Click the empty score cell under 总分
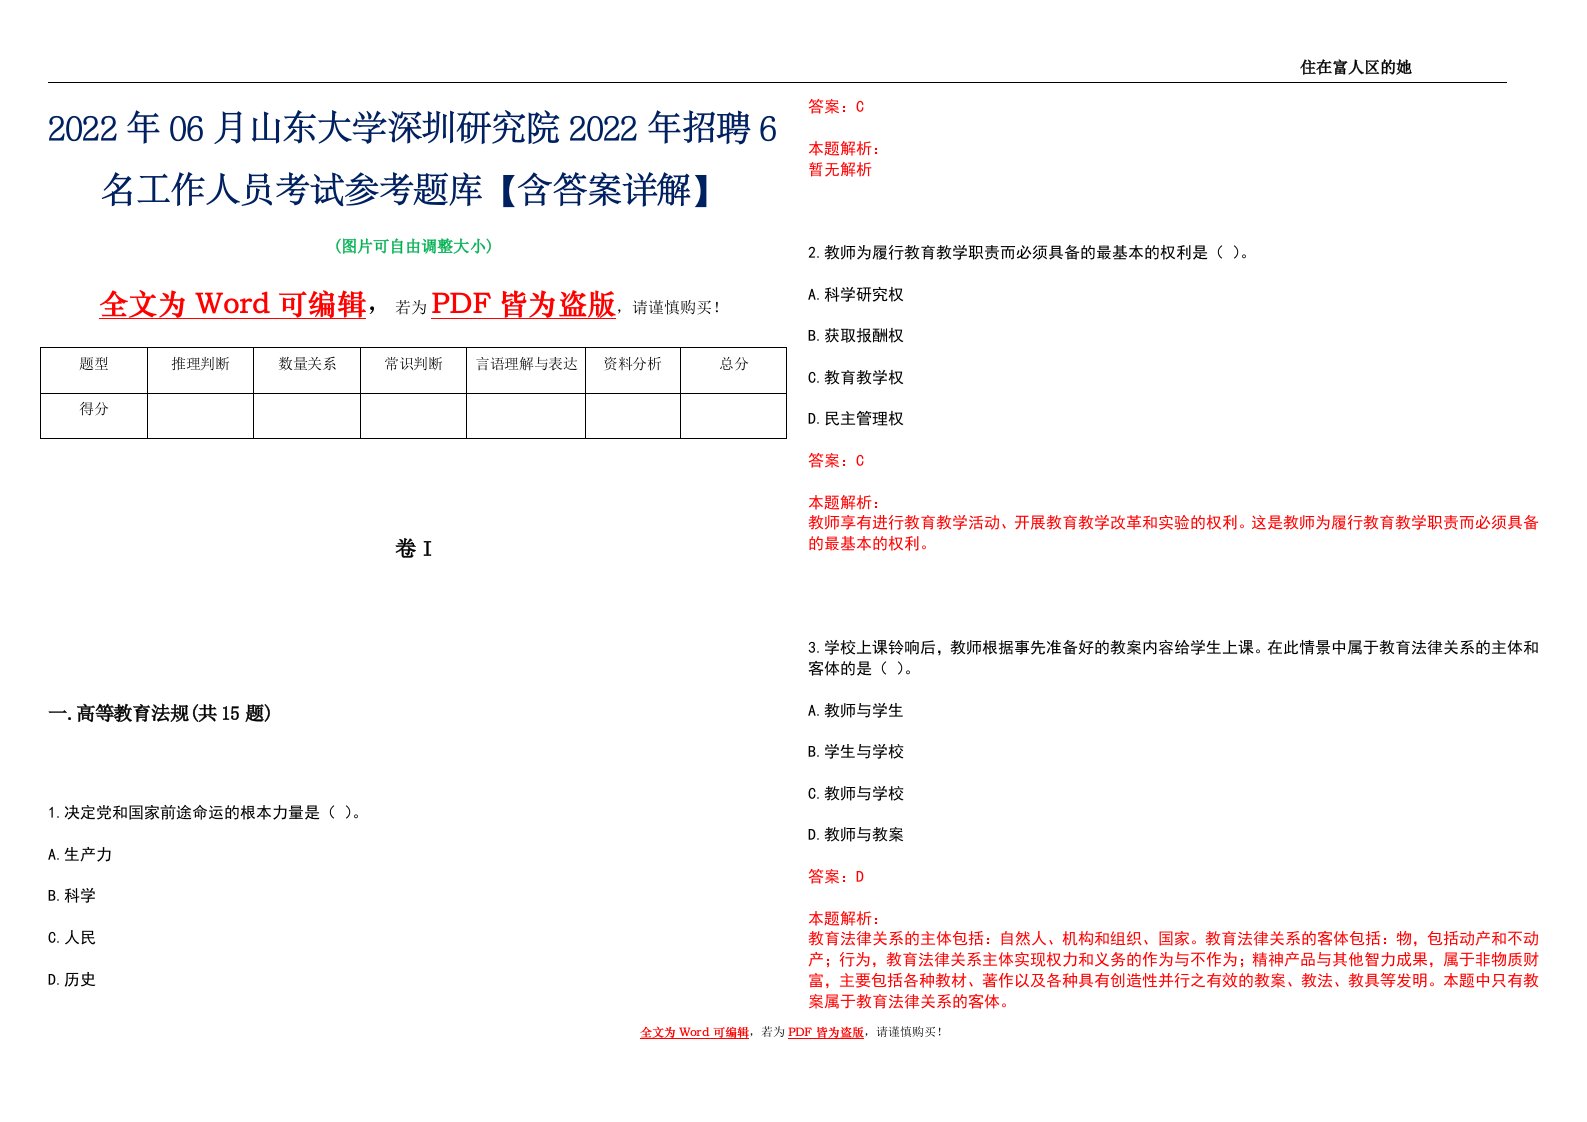The height and width of the screenshot is (1122, 1587). (x=734, y=416)
